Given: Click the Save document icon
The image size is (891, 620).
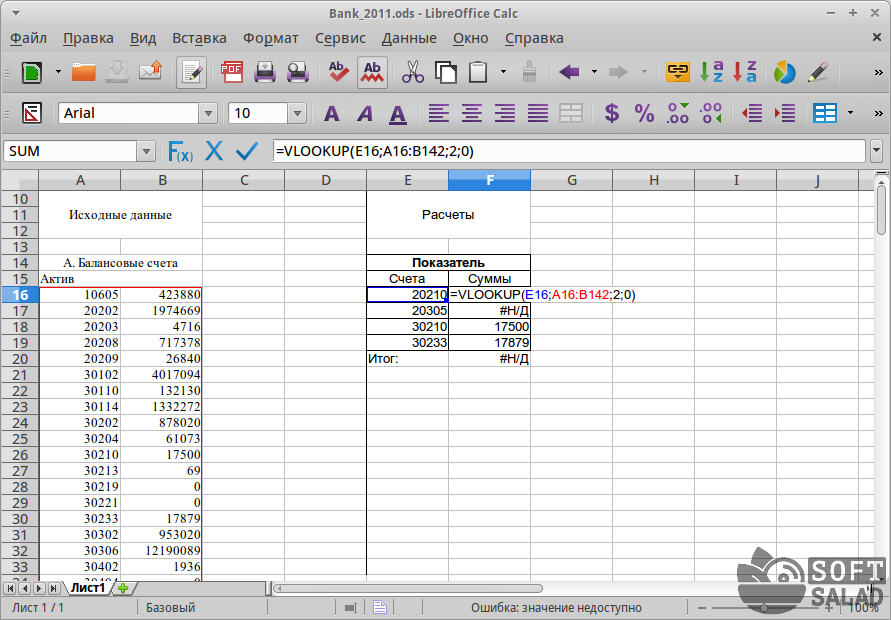Looking at the screenshot, I should tap(117, 73).
